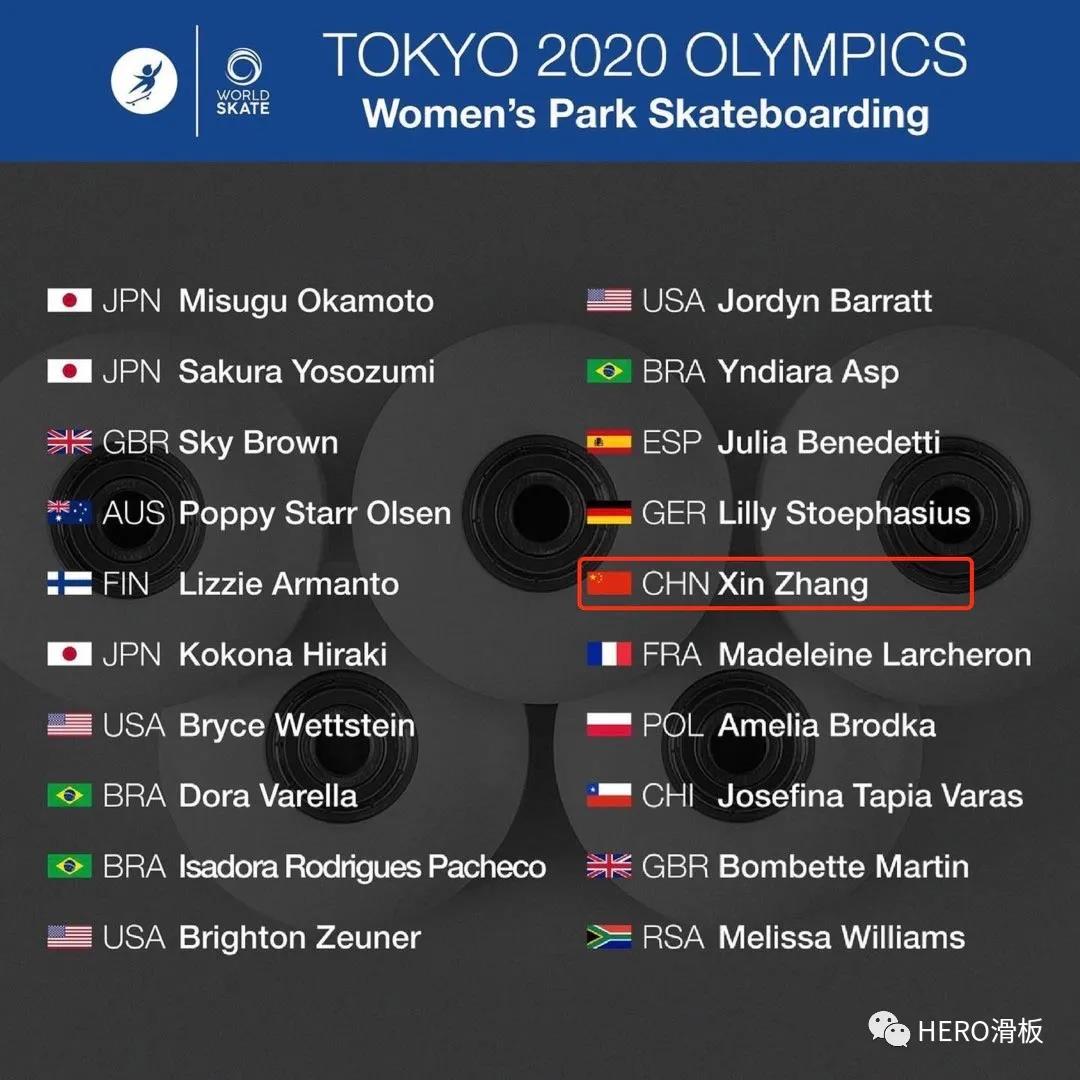Click the Great Britain flag beside Sky Brown

[x=70, y=442]
